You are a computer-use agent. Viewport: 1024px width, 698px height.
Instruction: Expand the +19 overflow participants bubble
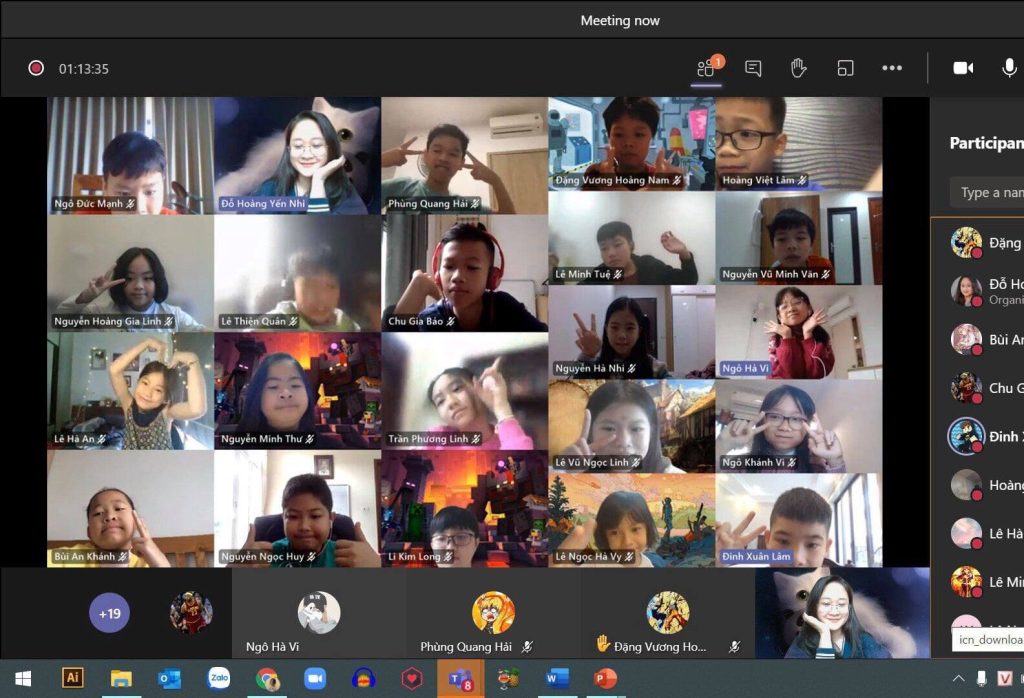point(110,613)
